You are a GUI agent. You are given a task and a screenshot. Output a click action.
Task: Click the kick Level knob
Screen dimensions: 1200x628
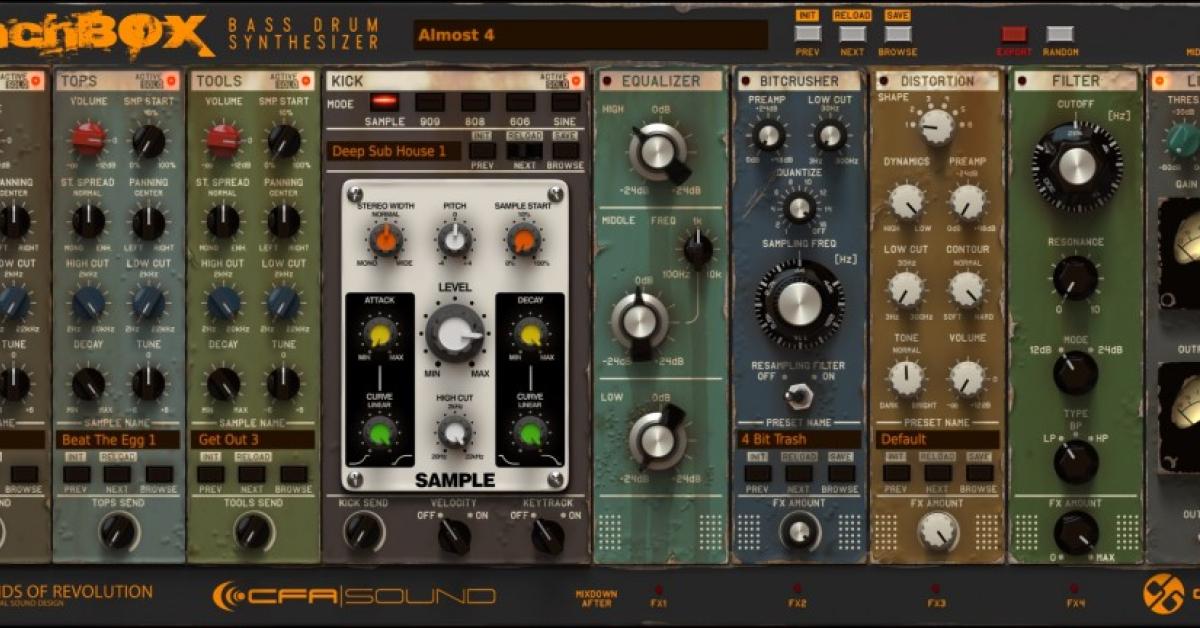[x=455, y=333]
